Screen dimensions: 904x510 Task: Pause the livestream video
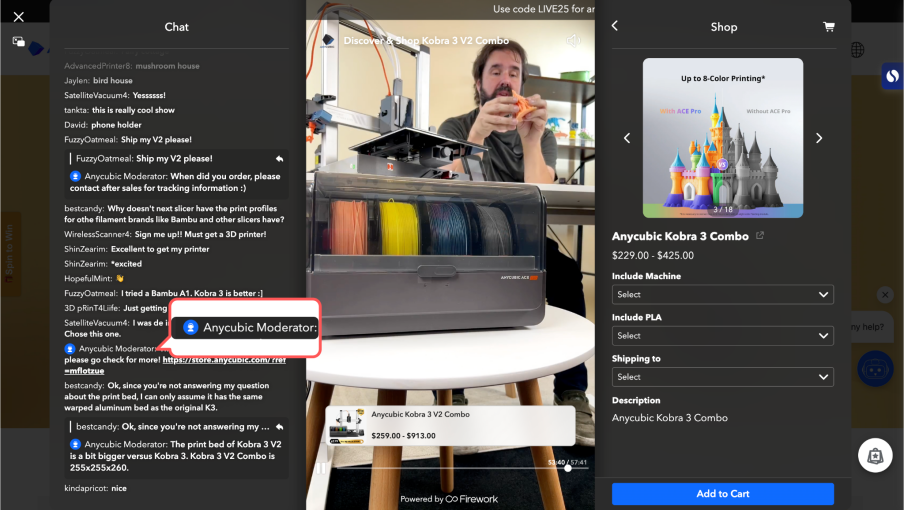(x=320, y=468)
